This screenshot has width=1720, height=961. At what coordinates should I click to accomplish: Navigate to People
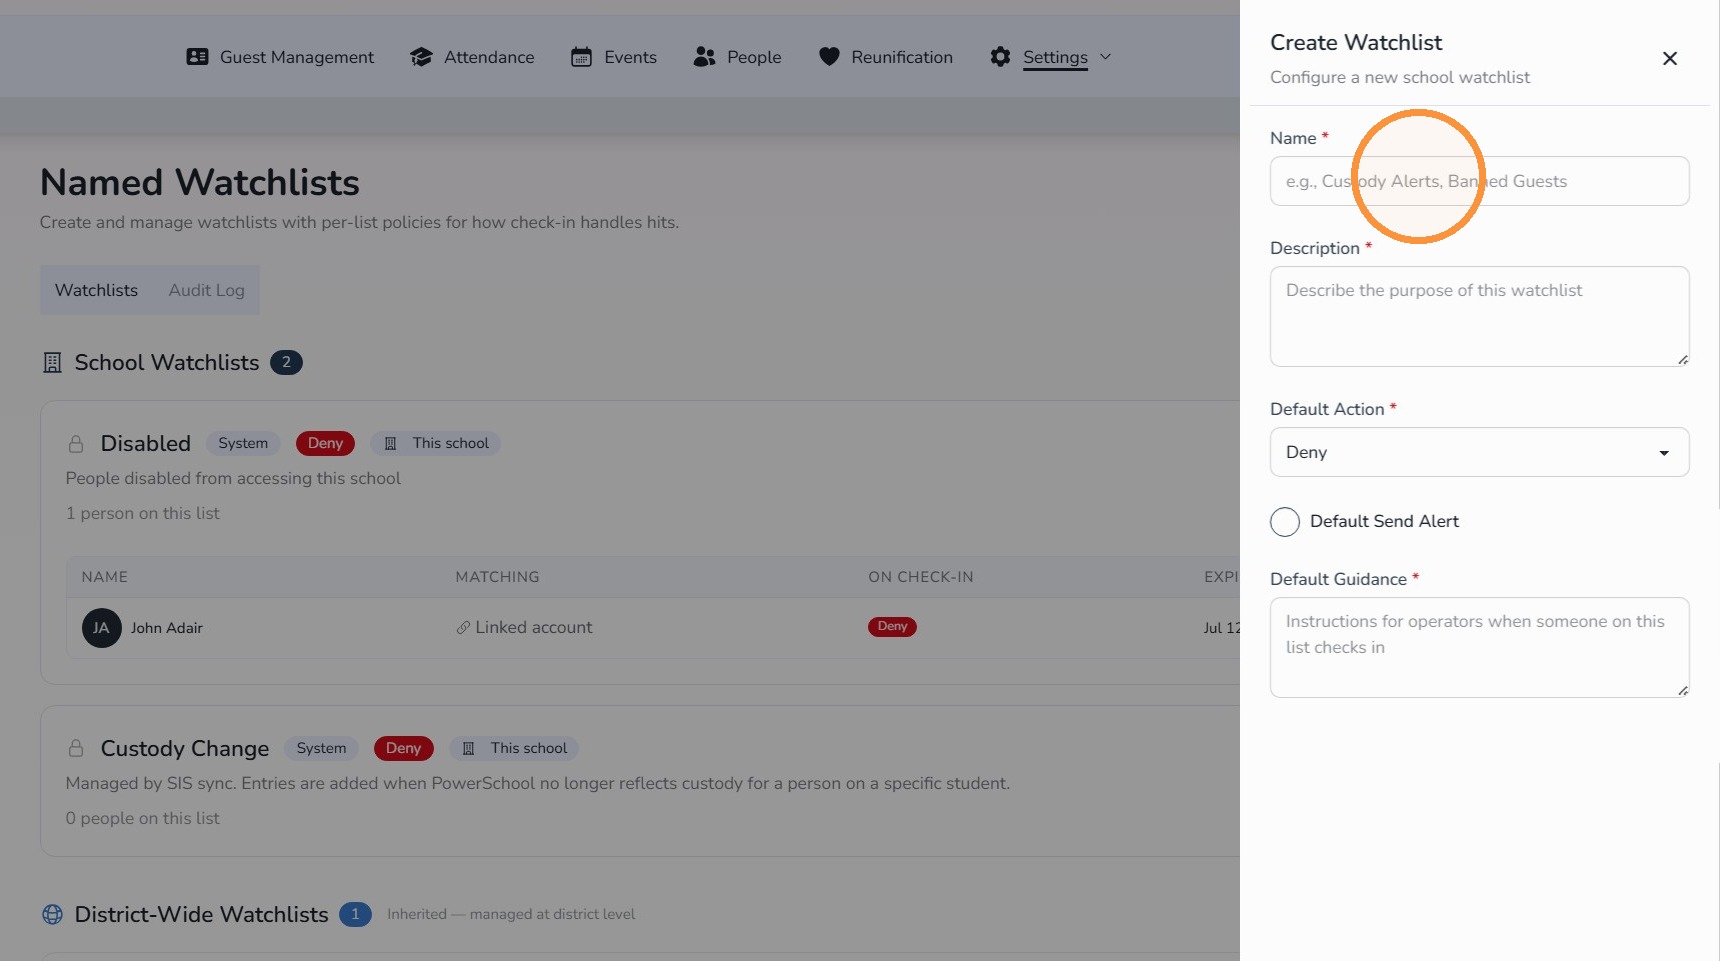(754, 57)
